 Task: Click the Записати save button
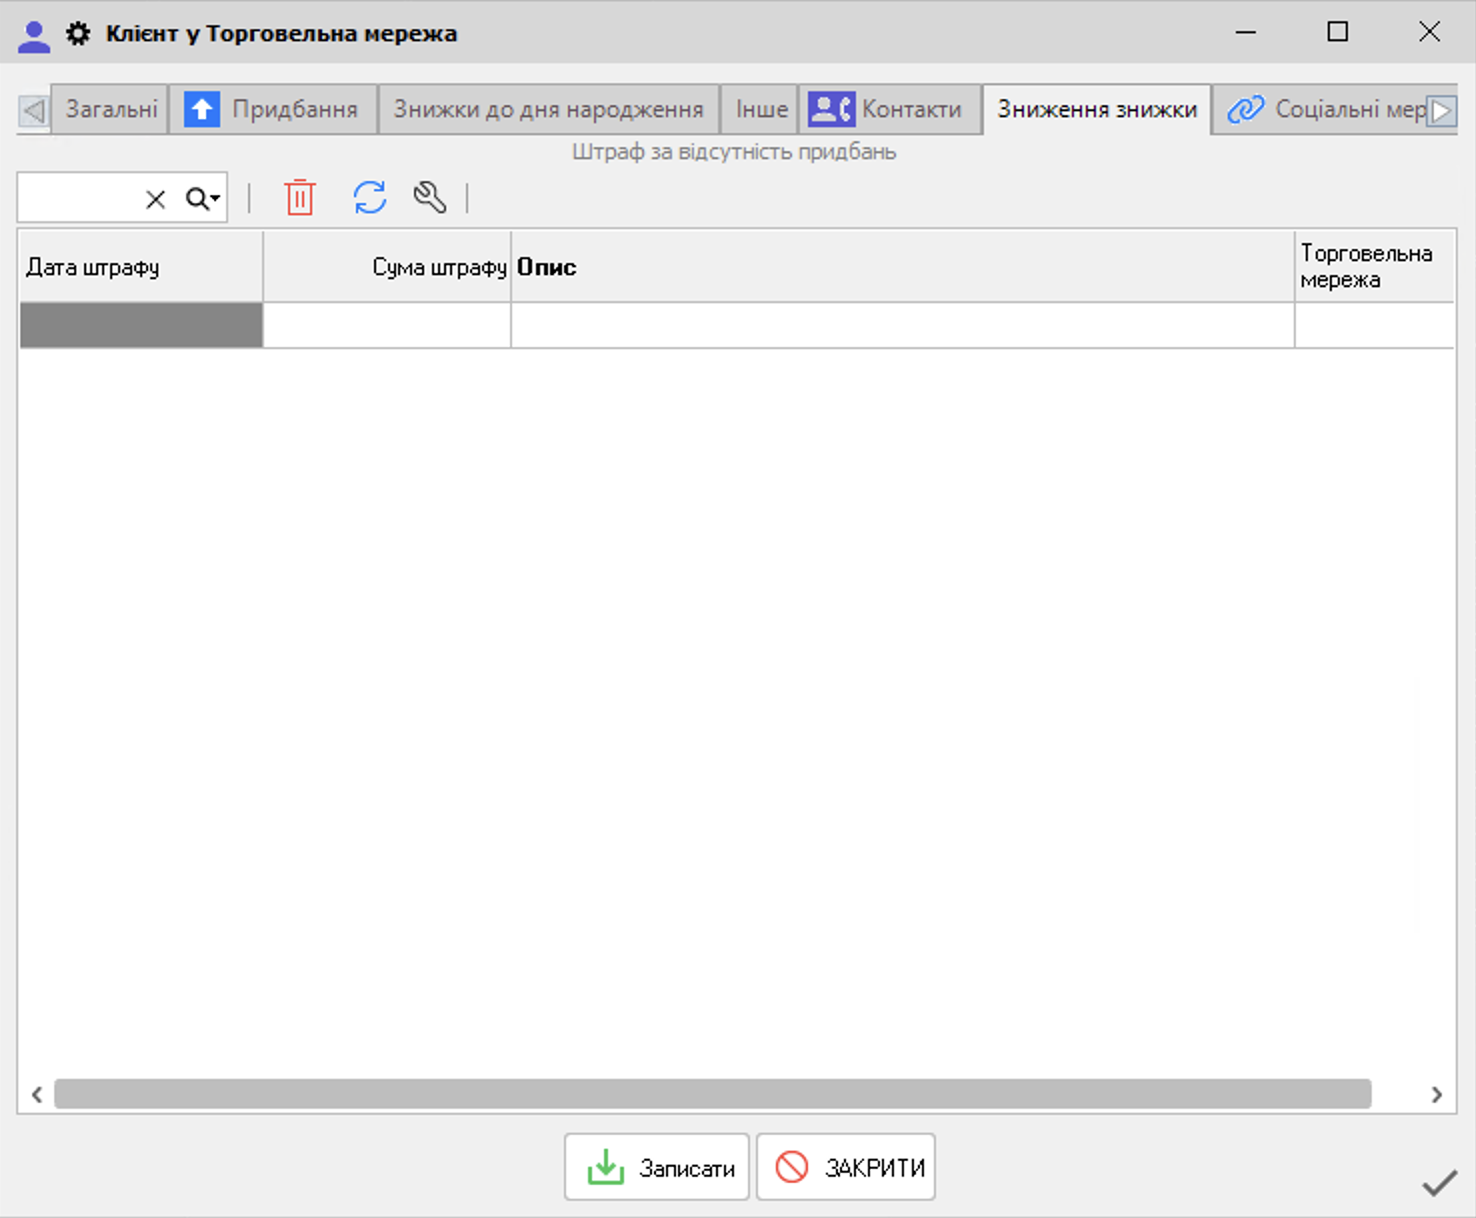pos(657,1167)
